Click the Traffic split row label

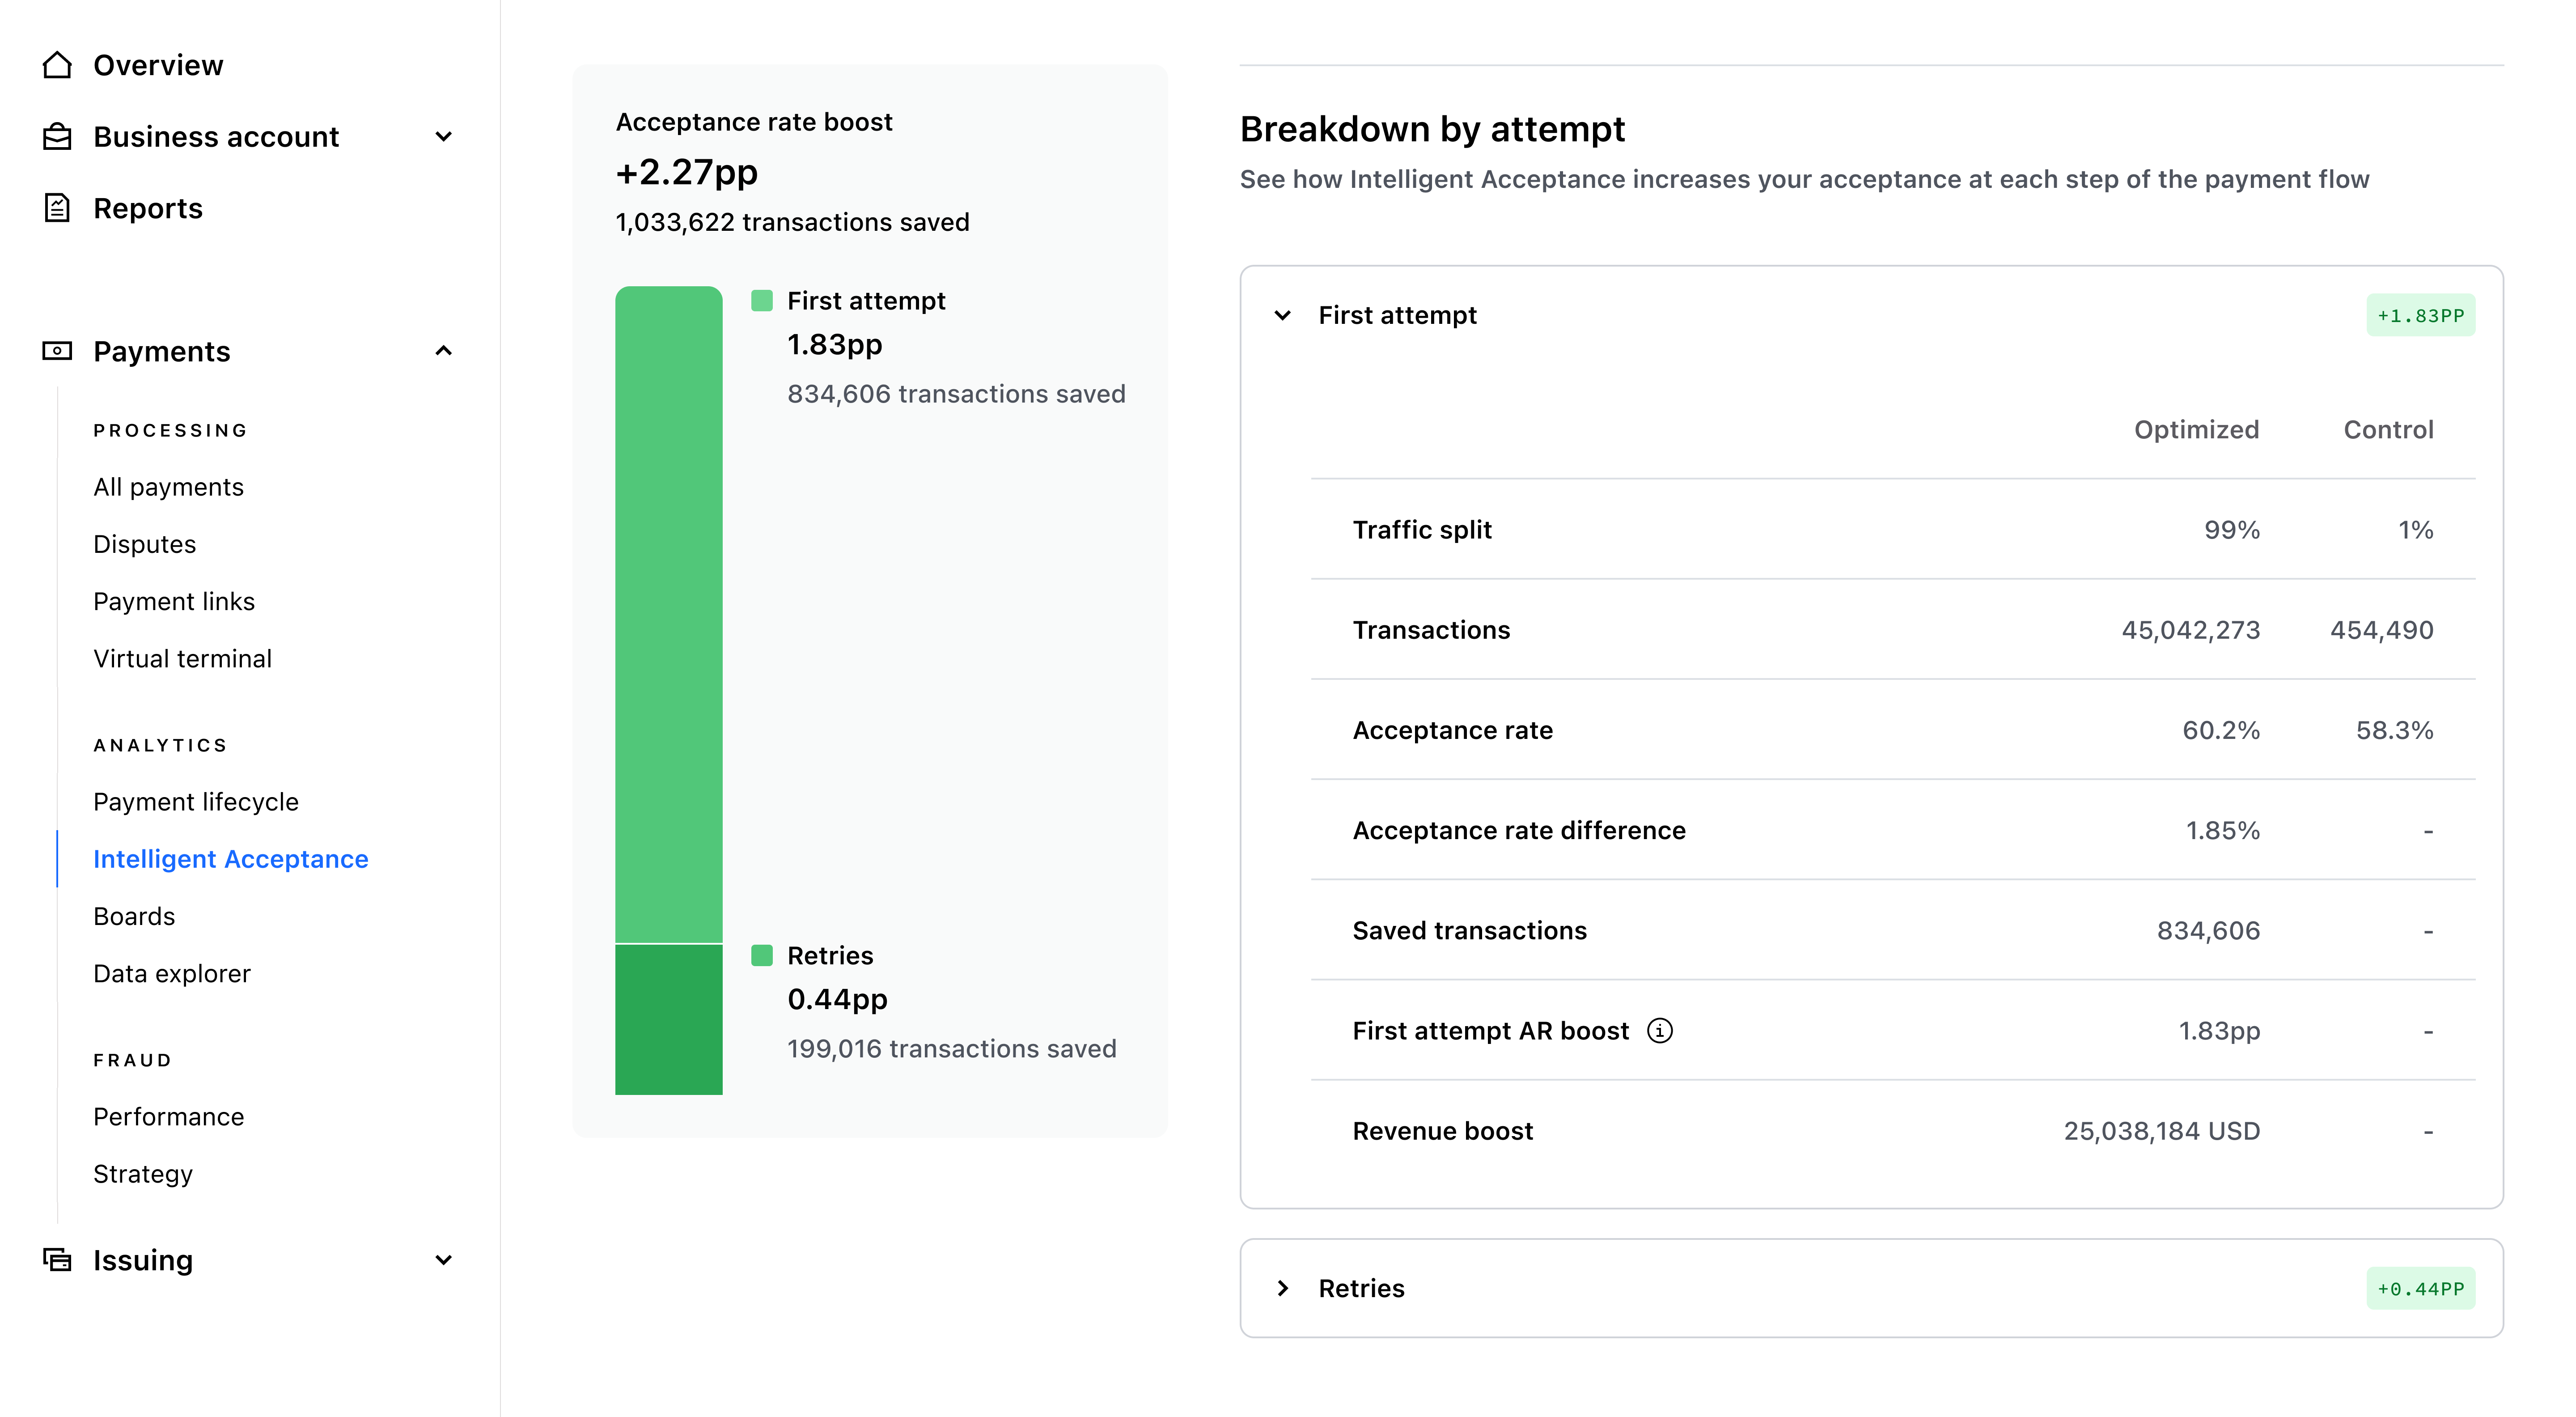1422,530
